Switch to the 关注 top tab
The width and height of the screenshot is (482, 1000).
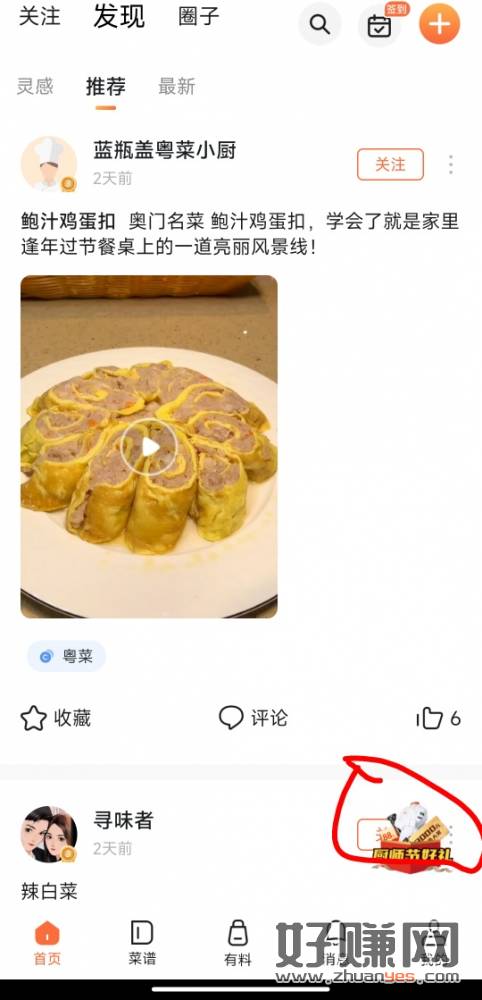click(40, 17)
